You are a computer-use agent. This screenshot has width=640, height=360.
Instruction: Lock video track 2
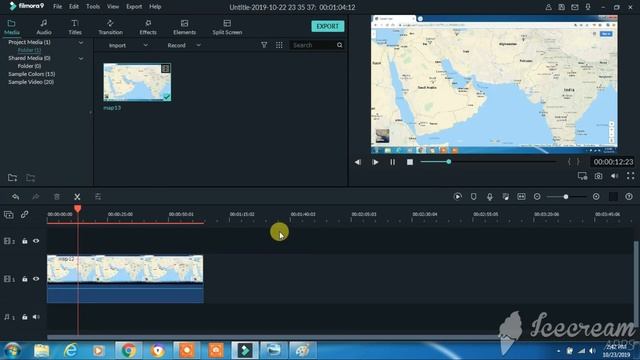(24, 241)
